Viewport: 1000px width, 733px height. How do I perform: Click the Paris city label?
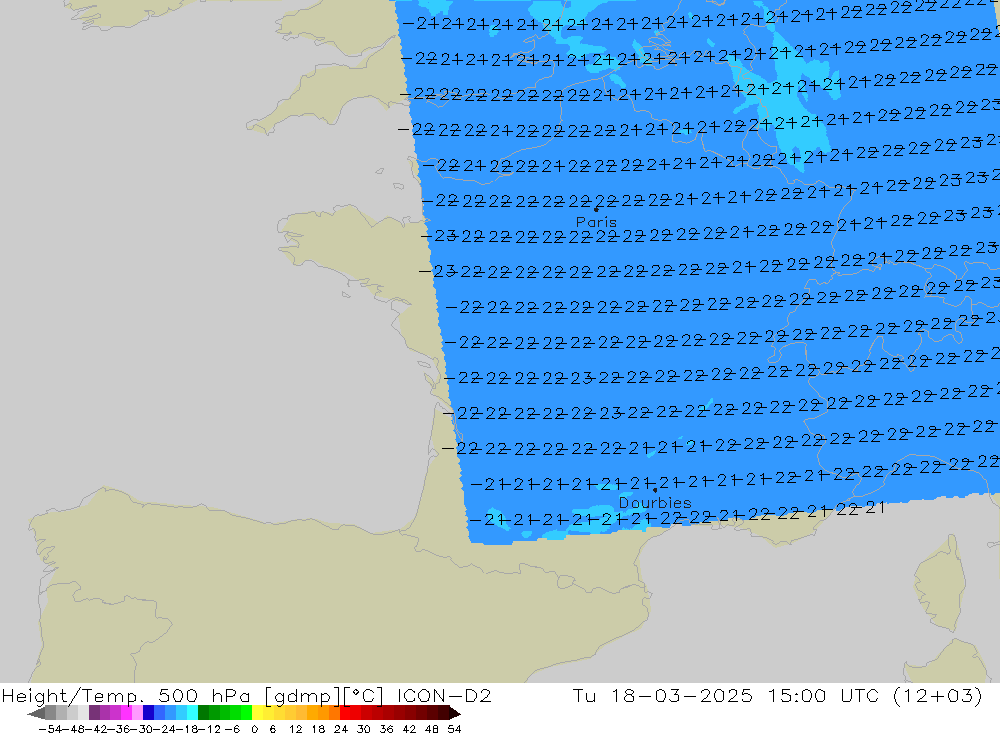pyautogui.click(x=596, y=222)
